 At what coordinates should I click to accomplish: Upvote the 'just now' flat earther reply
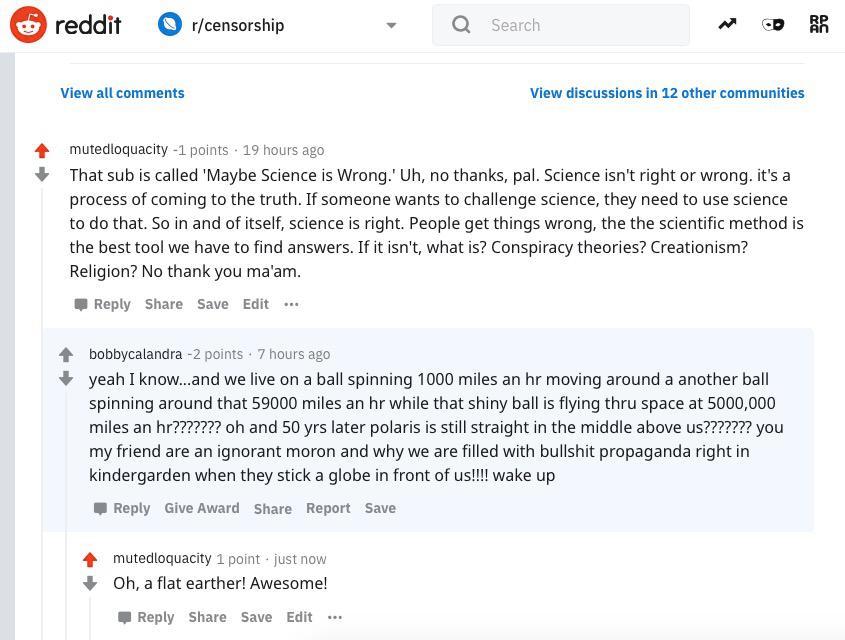tap(90, 560)
